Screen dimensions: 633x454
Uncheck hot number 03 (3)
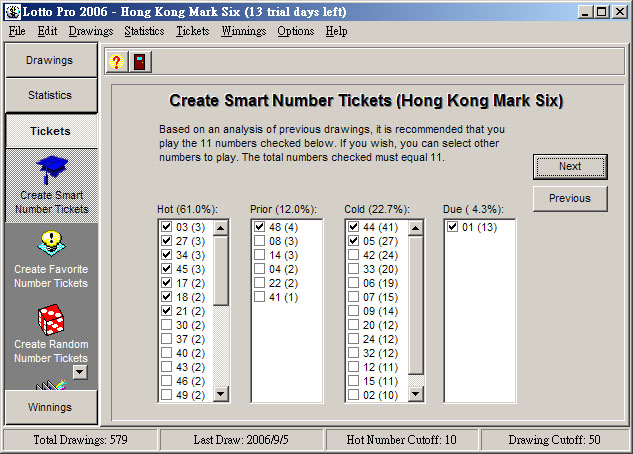click(x=166, y=228)
